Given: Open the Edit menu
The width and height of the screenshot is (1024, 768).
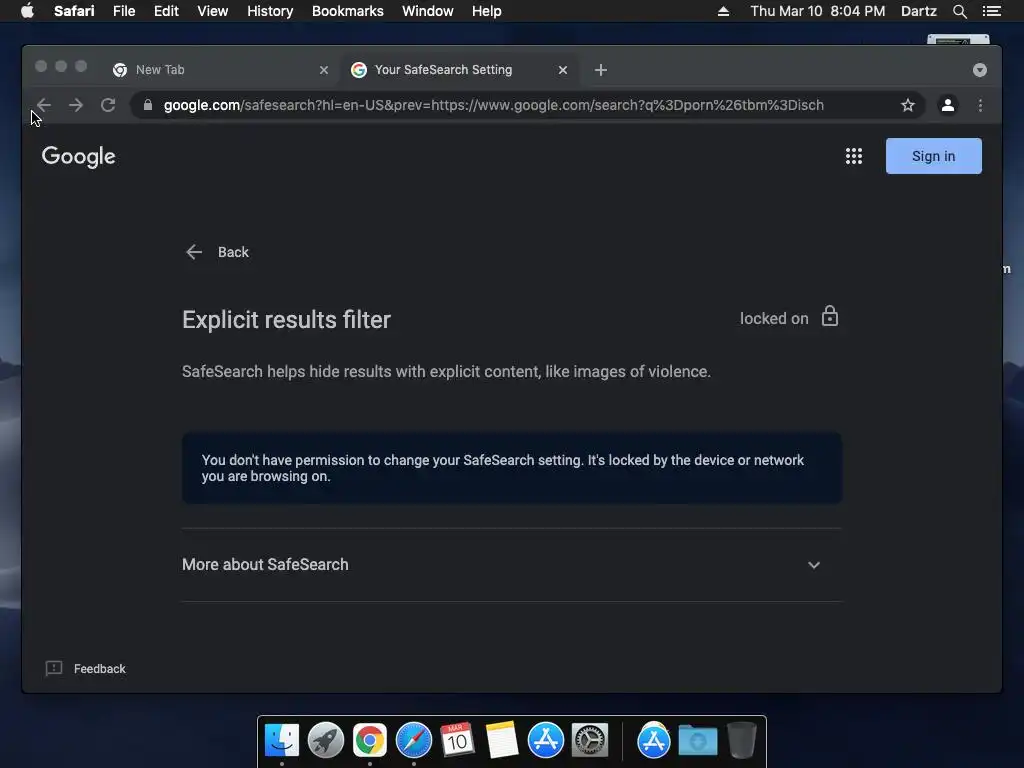Looking at the screenshot, I should [x=166, y=11].
